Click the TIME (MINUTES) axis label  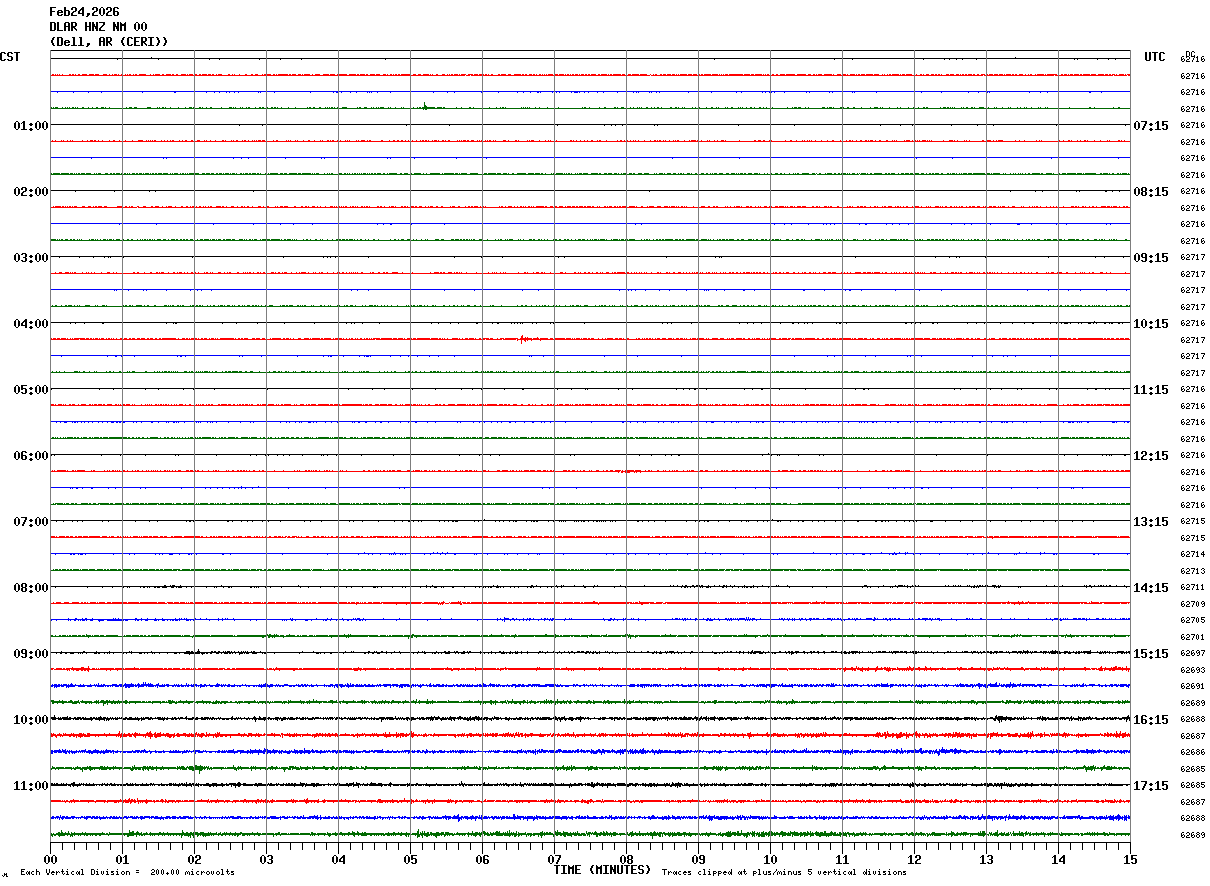tap(602, 870)
